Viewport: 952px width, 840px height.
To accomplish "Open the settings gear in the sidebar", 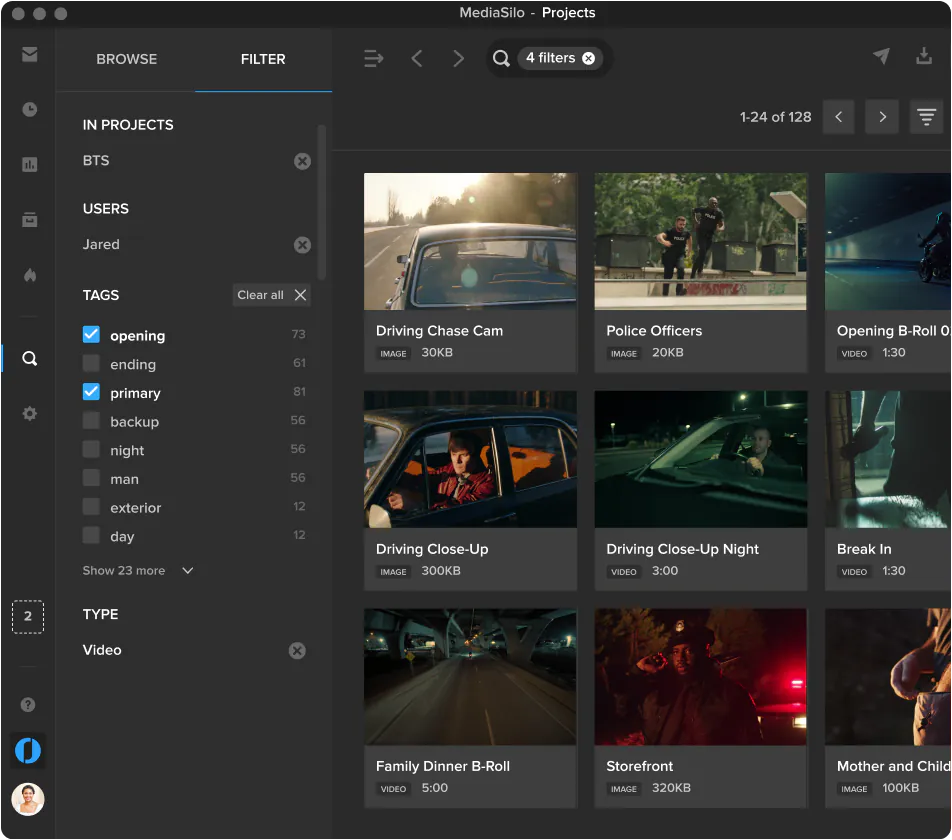I will [29, 413].
